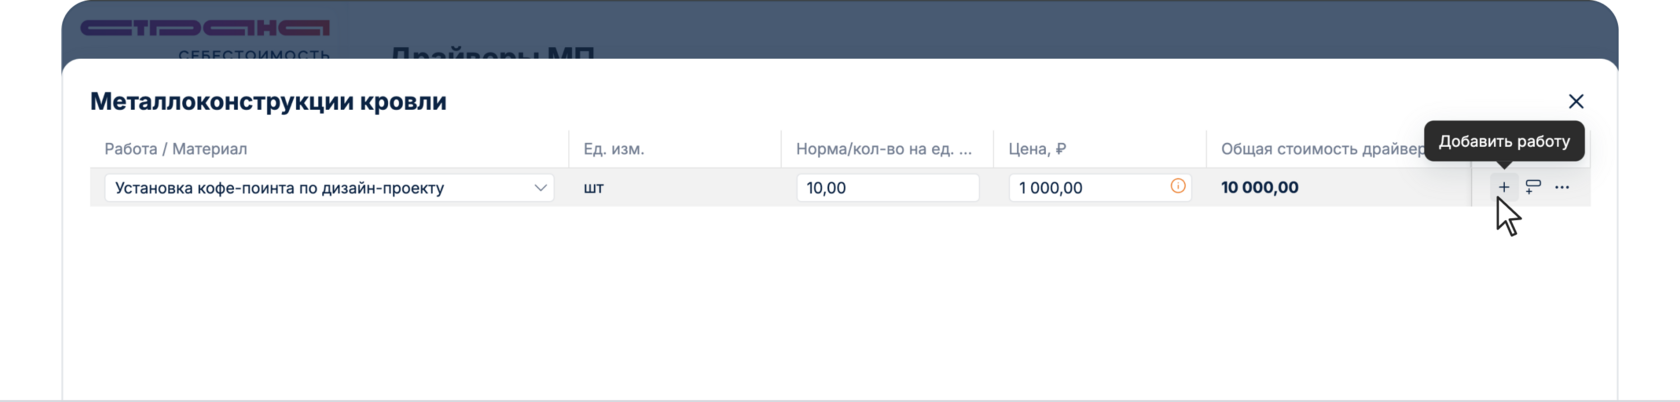Click the СТРАНА logo behind the dialog
The width and height of the screenshot is (1680, 402).
point(205,28)
